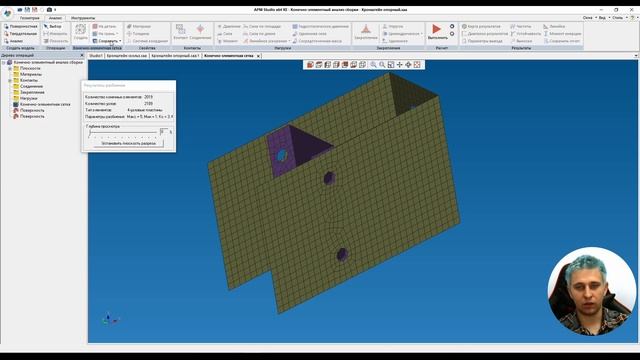640x360 pixels.
Task: Click the Линейка ruler tool
Action: [554, 26]
